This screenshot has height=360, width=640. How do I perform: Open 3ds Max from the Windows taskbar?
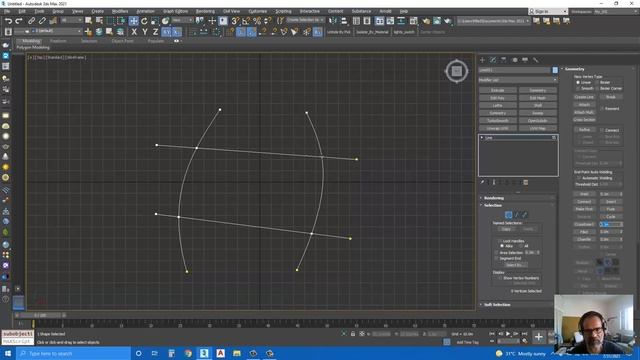[x=204, y=353]
